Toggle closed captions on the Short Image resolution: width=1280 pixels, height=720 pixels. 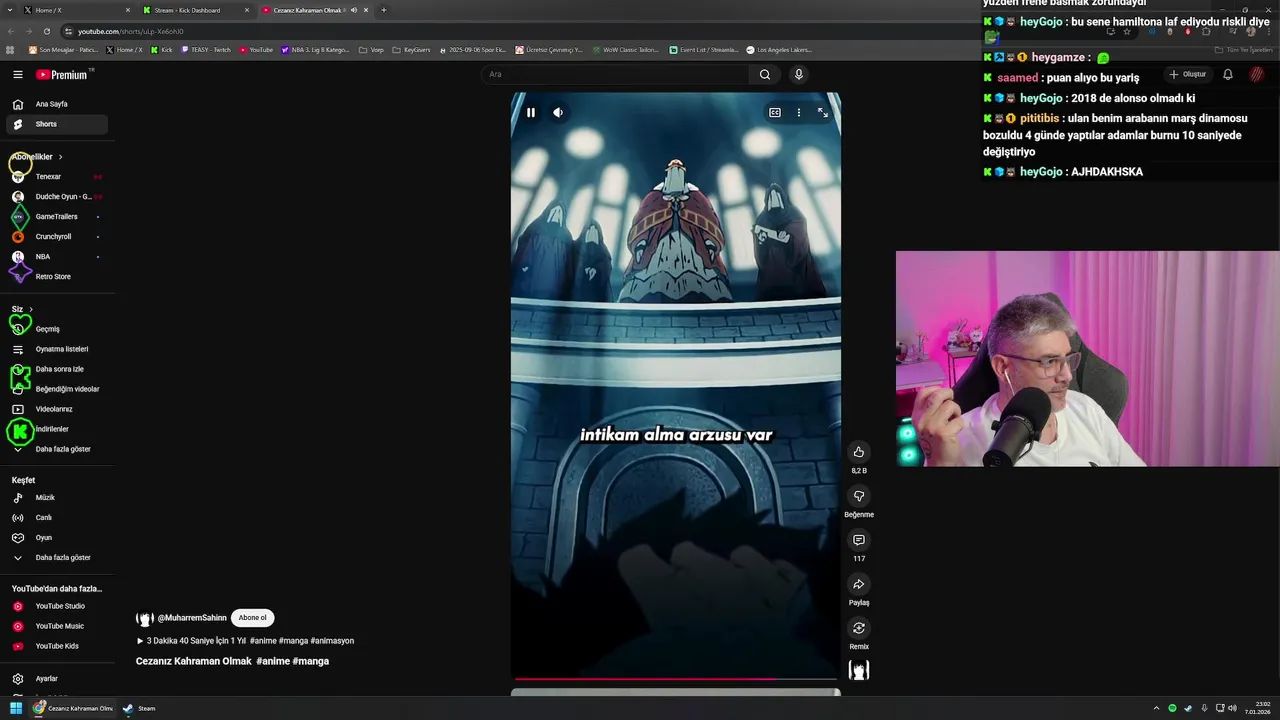click(774, 113)
